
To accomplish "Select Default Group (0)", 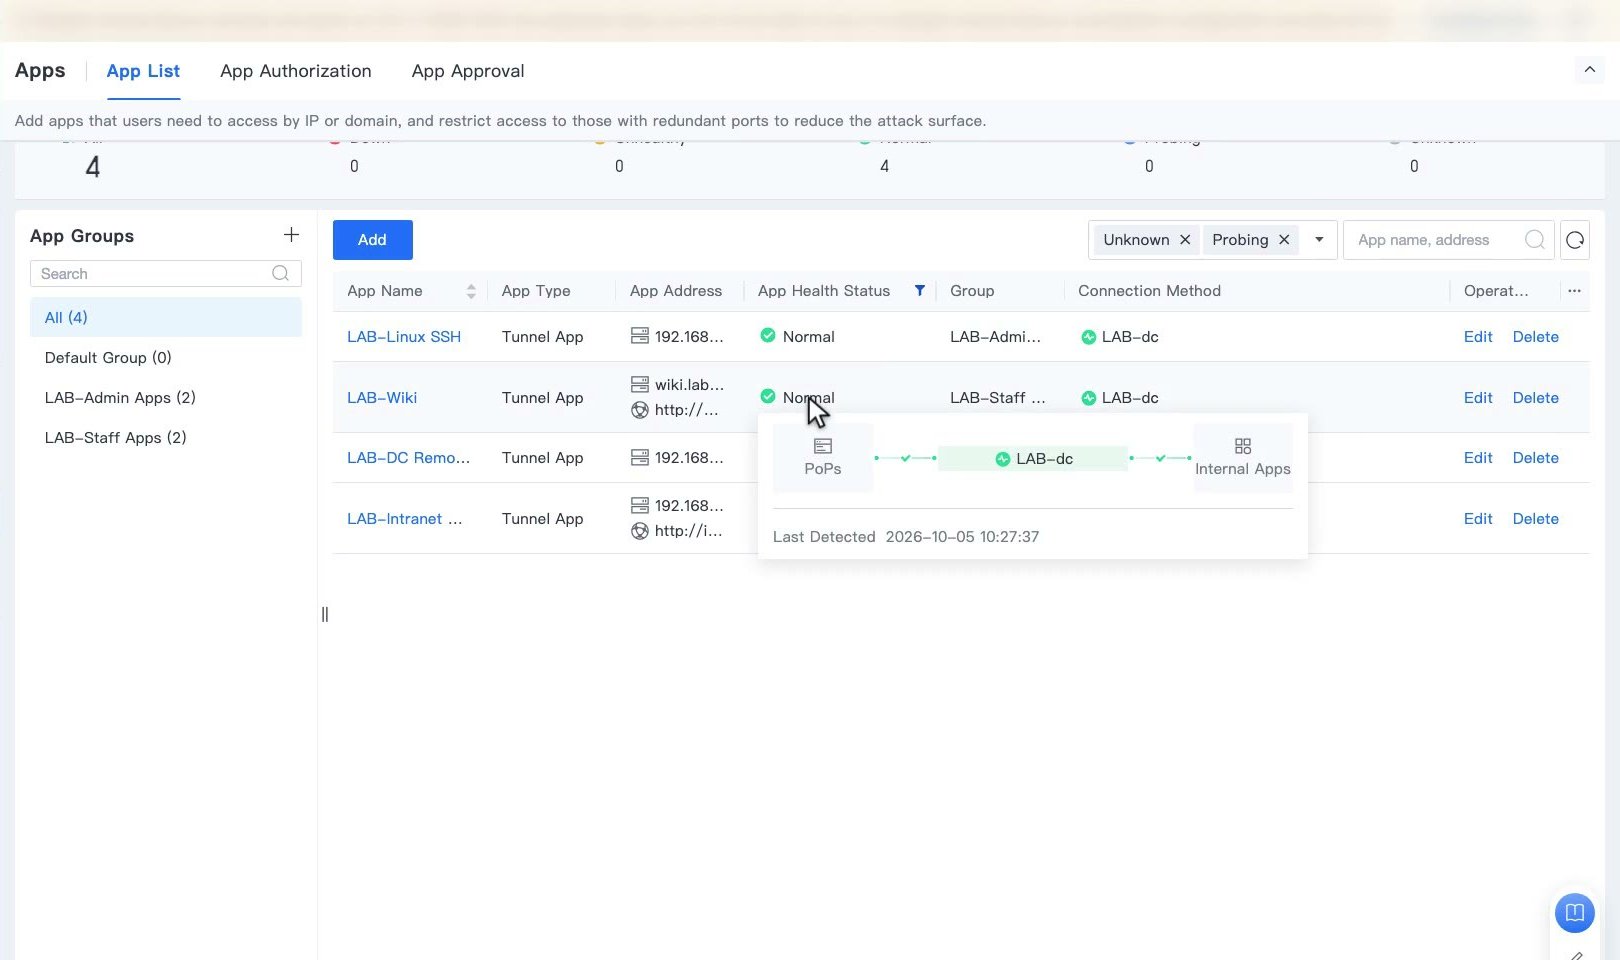I will (166, 357).
